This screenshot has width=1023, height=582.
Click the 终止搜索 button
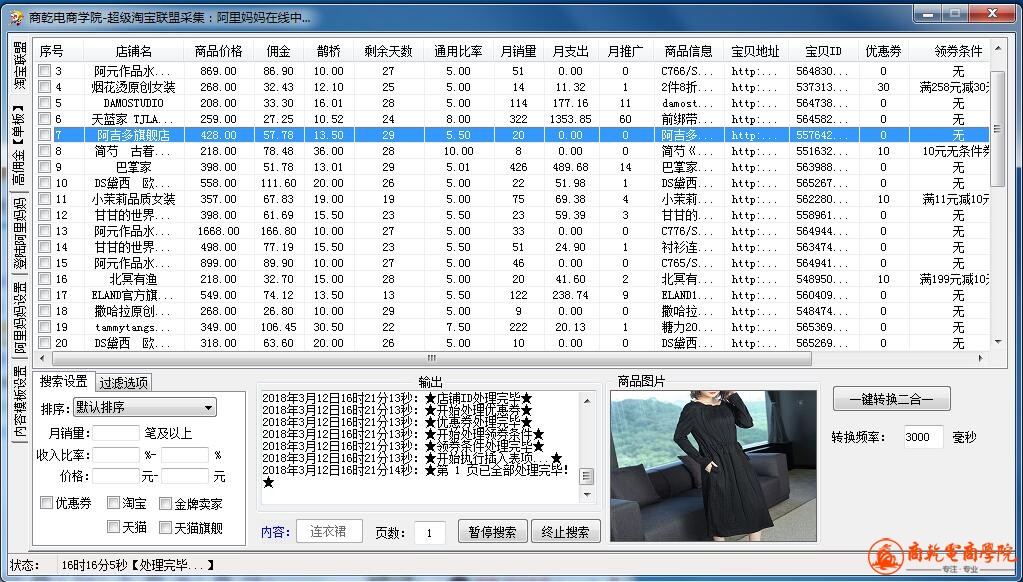tap(566, 532)
